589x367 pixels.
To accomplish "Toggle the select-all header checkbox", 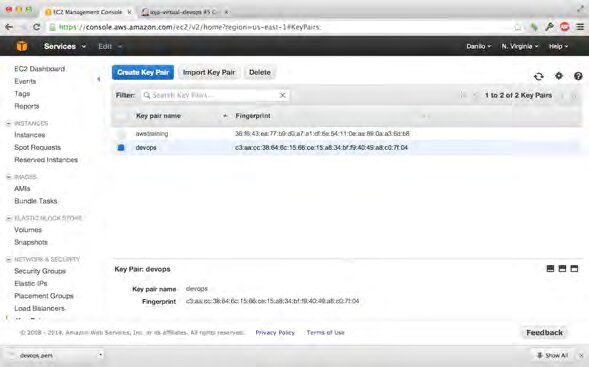I will tap(121, 116).
